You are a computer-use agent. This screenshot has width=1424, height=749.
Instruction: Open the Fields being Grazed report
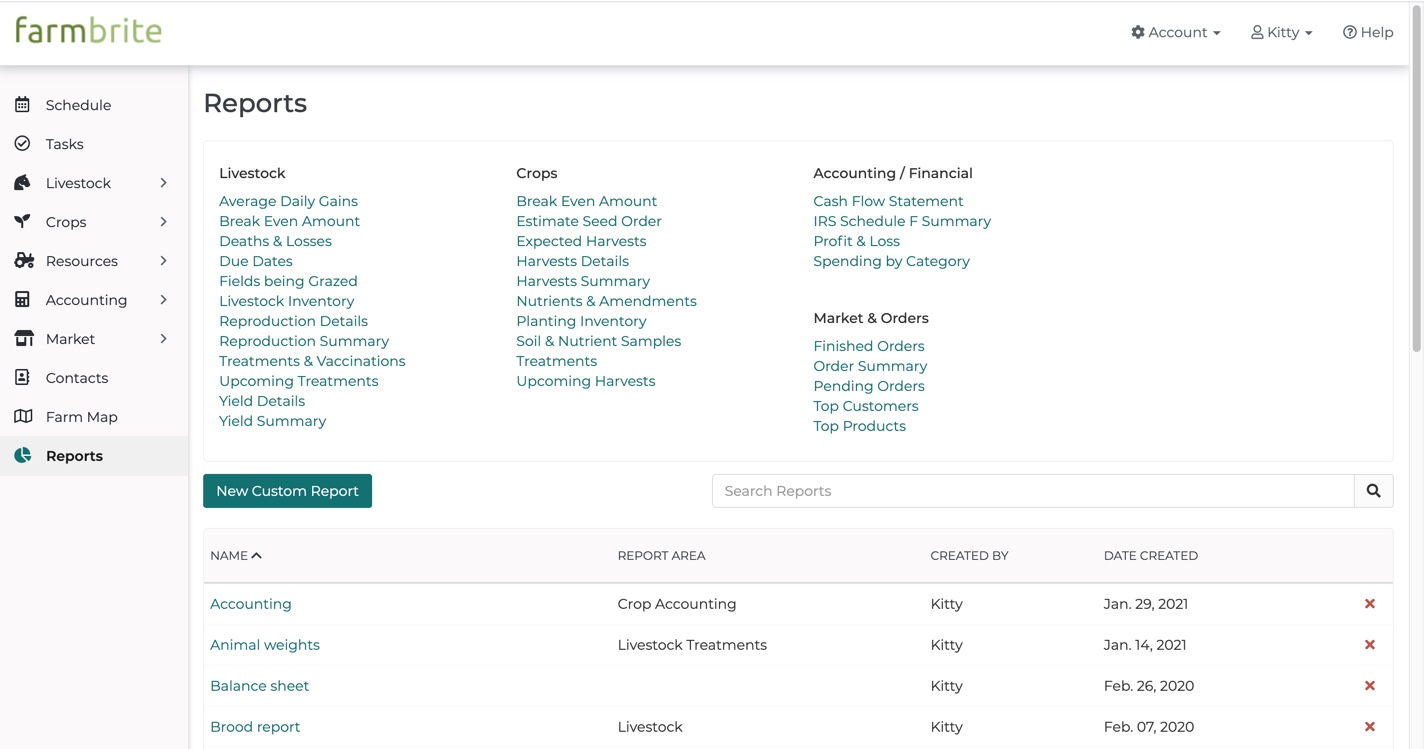point(288,281)
